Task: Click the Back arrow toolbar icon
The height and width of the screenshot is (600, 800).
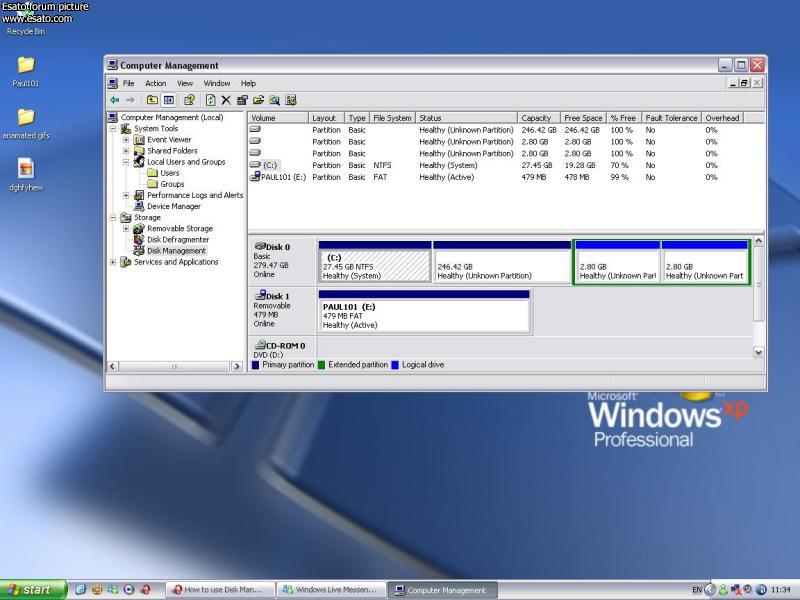Action: 115,100
